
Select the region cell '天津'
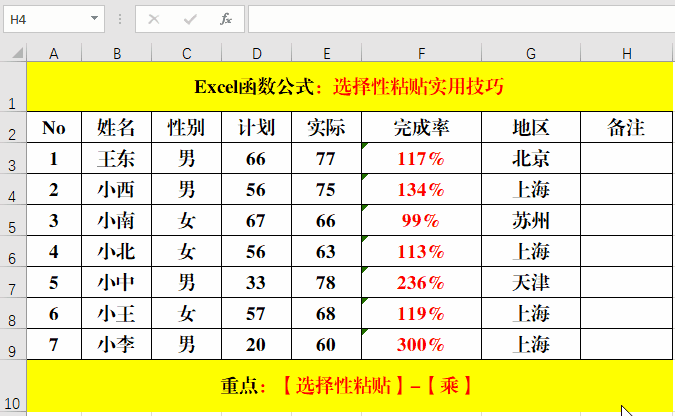coord(531,282)
